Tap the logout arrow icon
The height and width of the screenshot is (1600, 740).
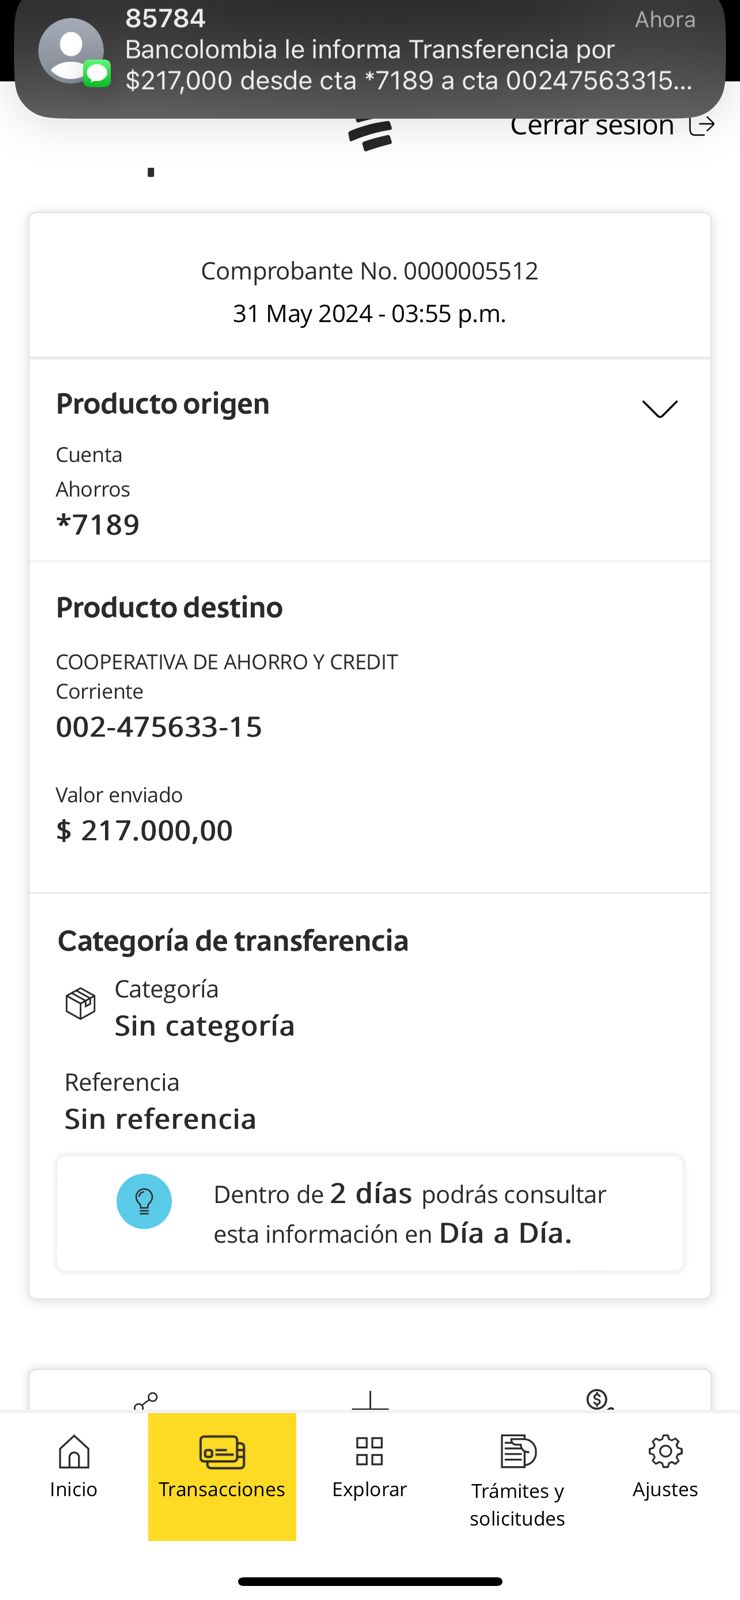703,126
